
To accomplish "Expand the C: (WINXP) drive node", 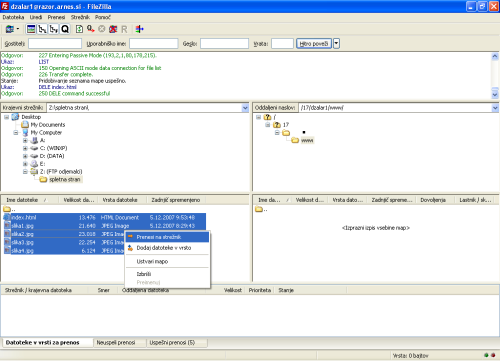I will click(25, 148).
